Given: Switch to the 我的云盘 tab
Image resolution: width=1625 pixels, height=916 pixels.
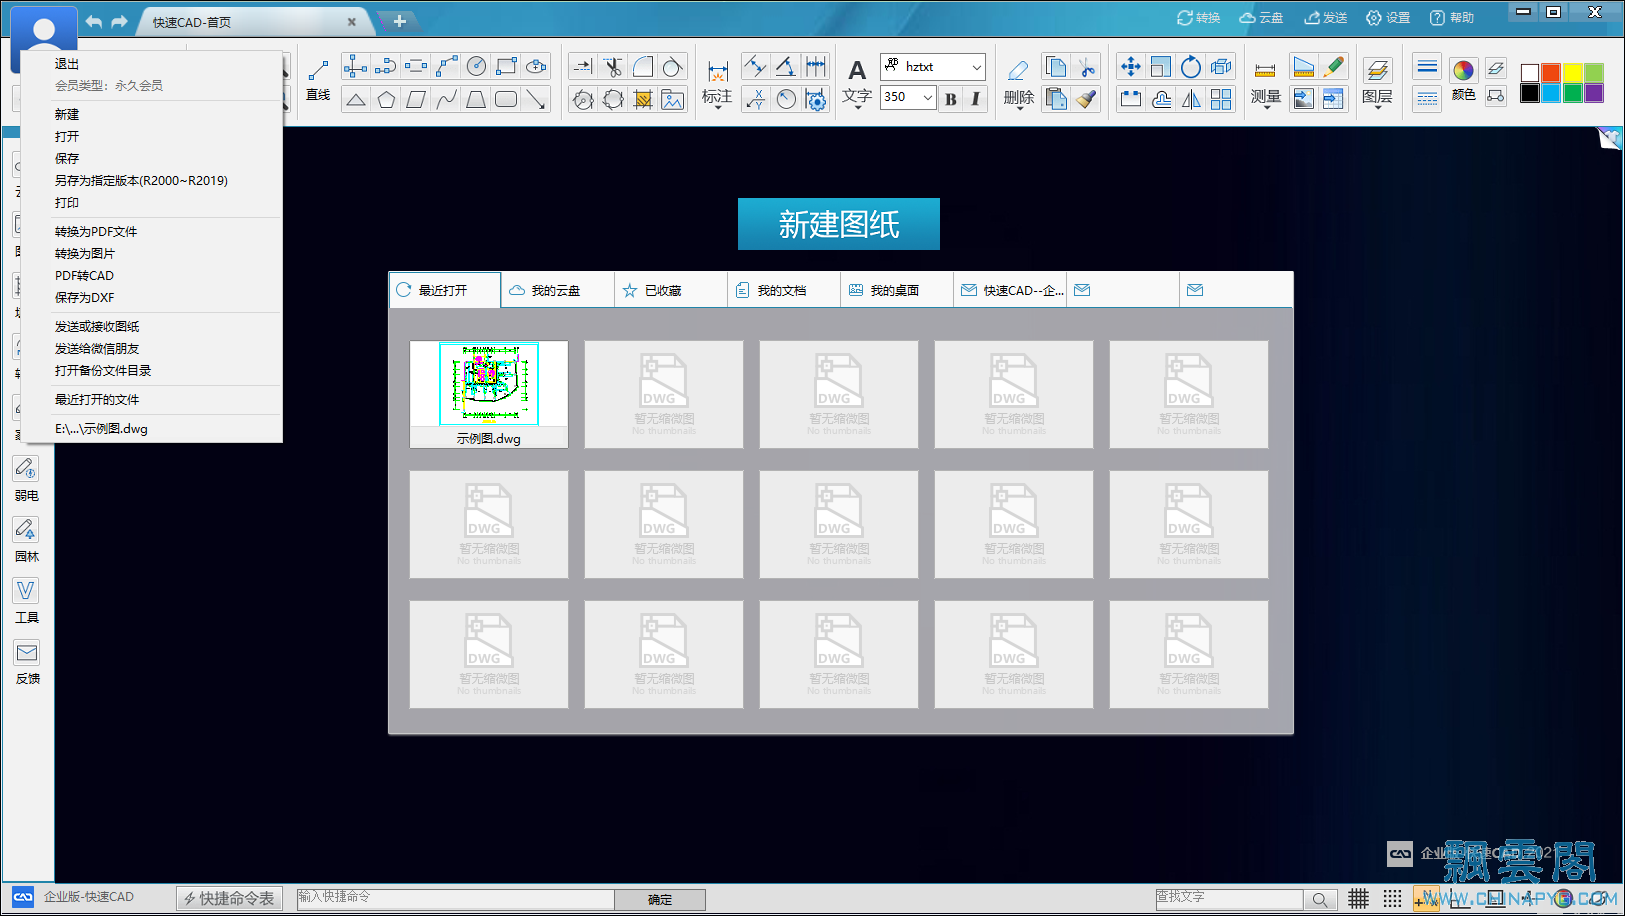Looking at the screenshot, I should pyautogui.click(x=557, y=290).
